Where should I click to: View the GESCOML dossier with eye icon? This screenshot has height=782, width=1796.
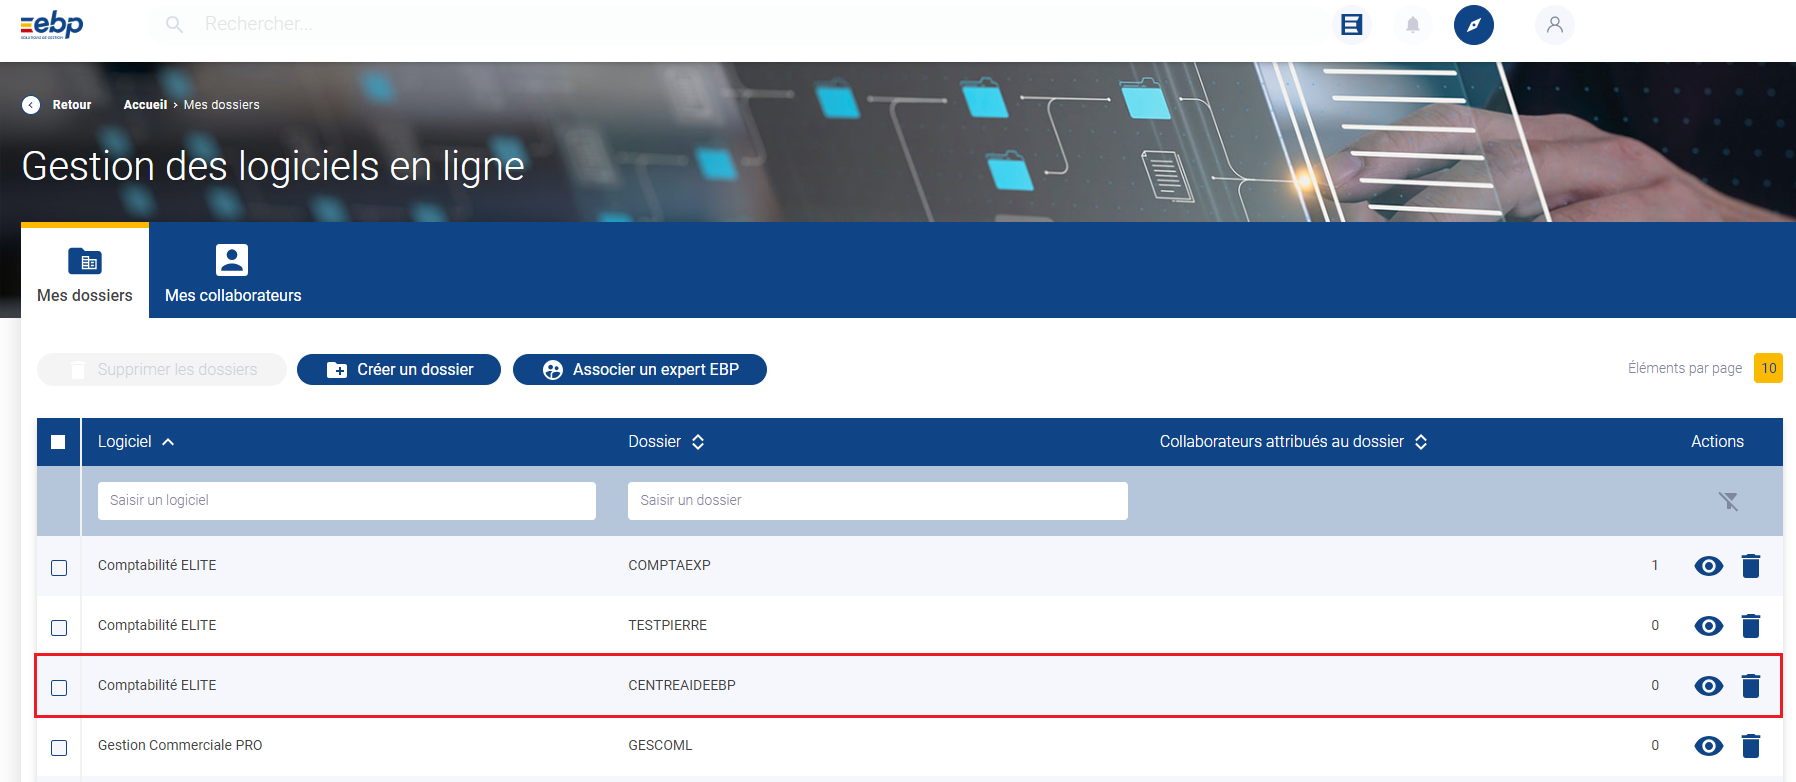click(x=1709, y=746)
